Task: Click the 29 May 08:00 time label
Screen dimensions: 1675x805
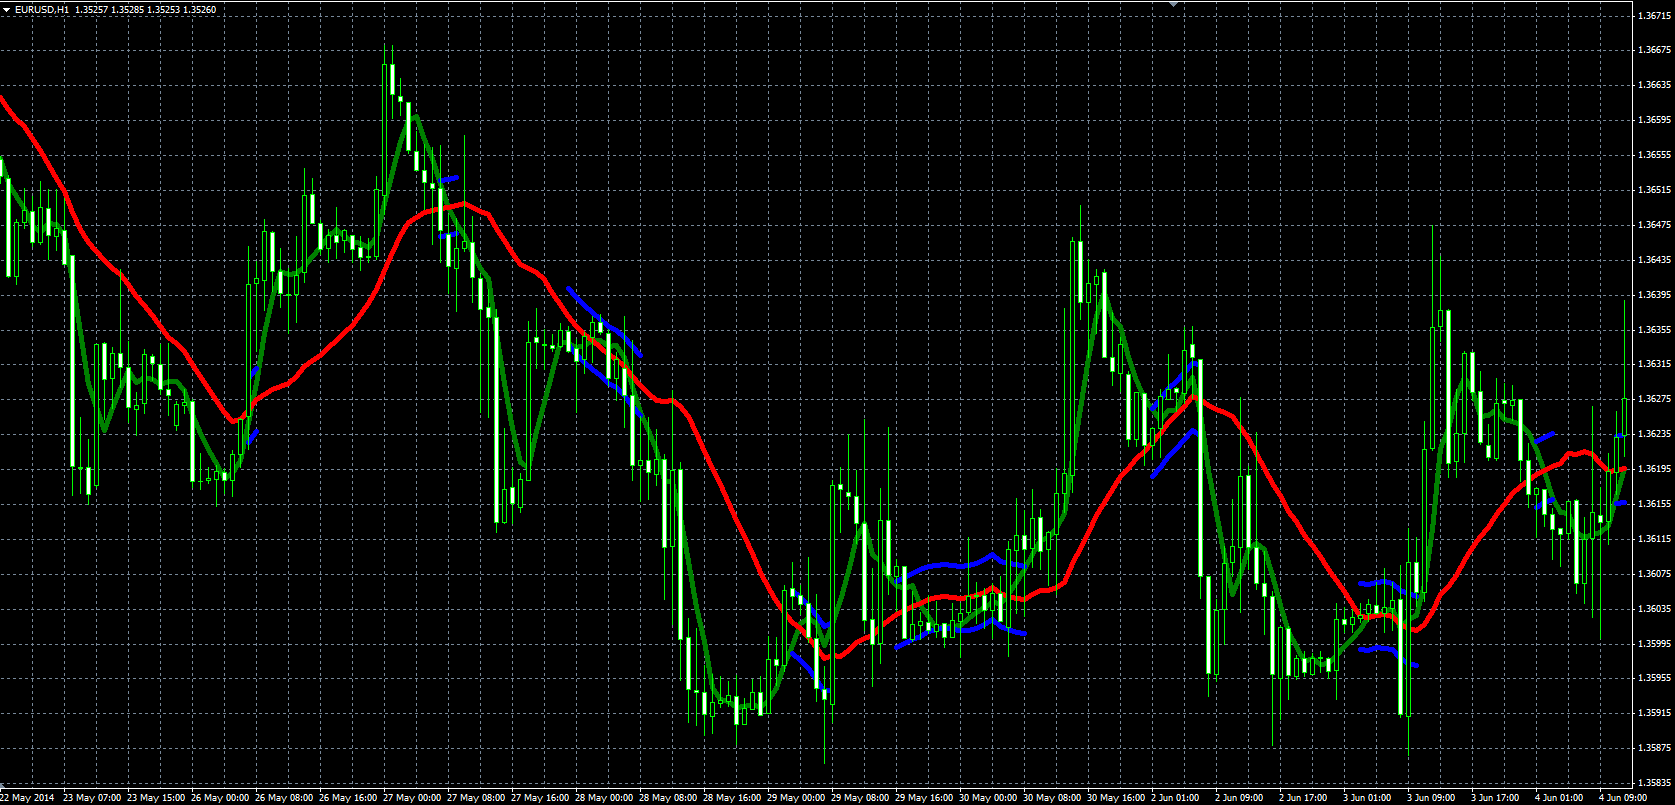Action: [x=860, y=798]
